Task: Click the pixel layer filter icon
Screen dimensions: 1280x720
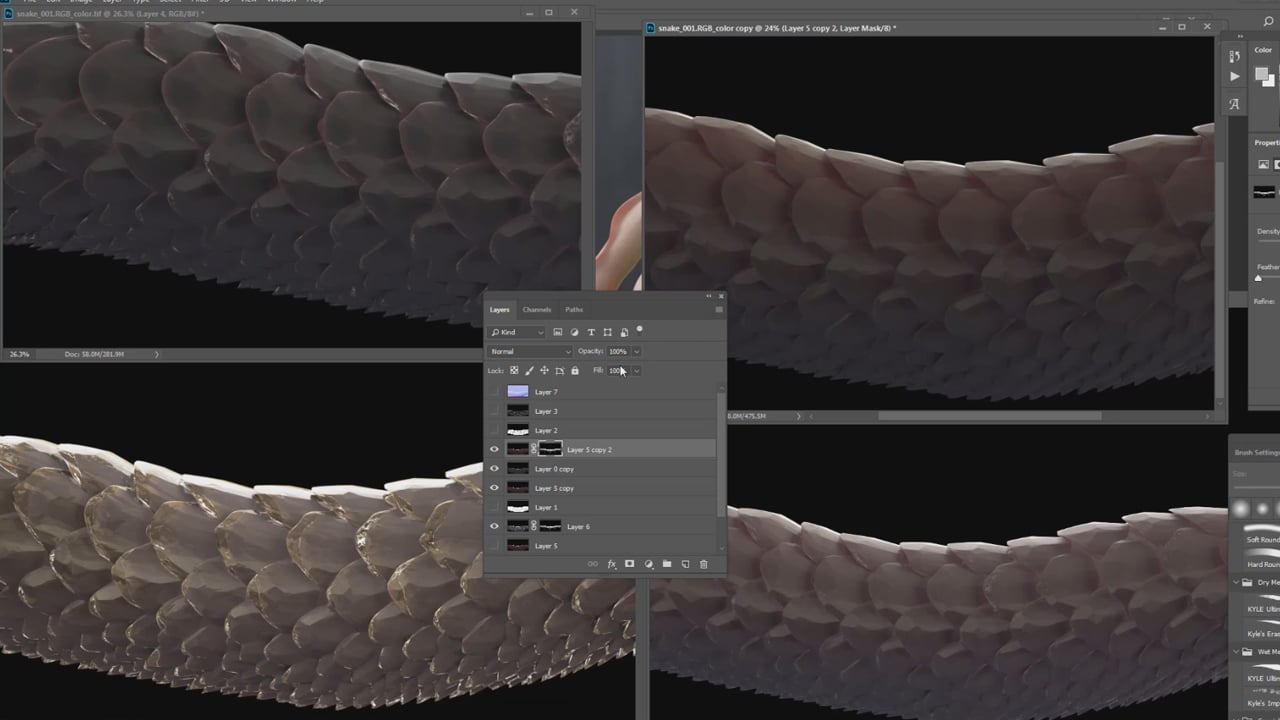Action: [x=558, y=332]
